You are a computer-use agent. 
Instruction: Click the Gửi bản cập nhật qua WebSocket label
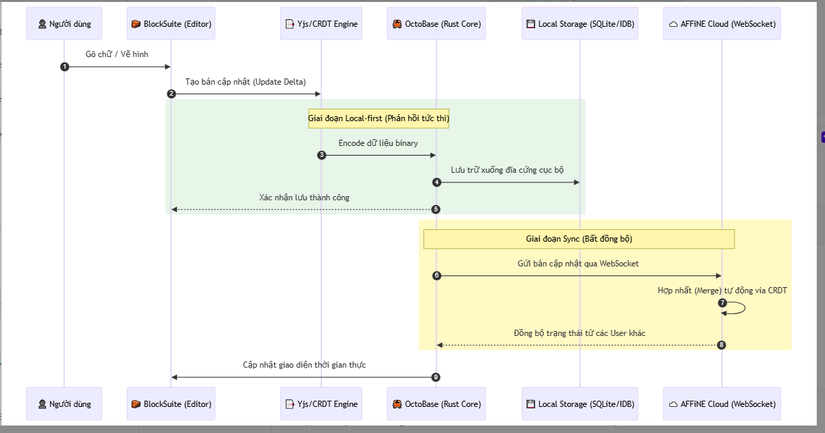point(578,263)
